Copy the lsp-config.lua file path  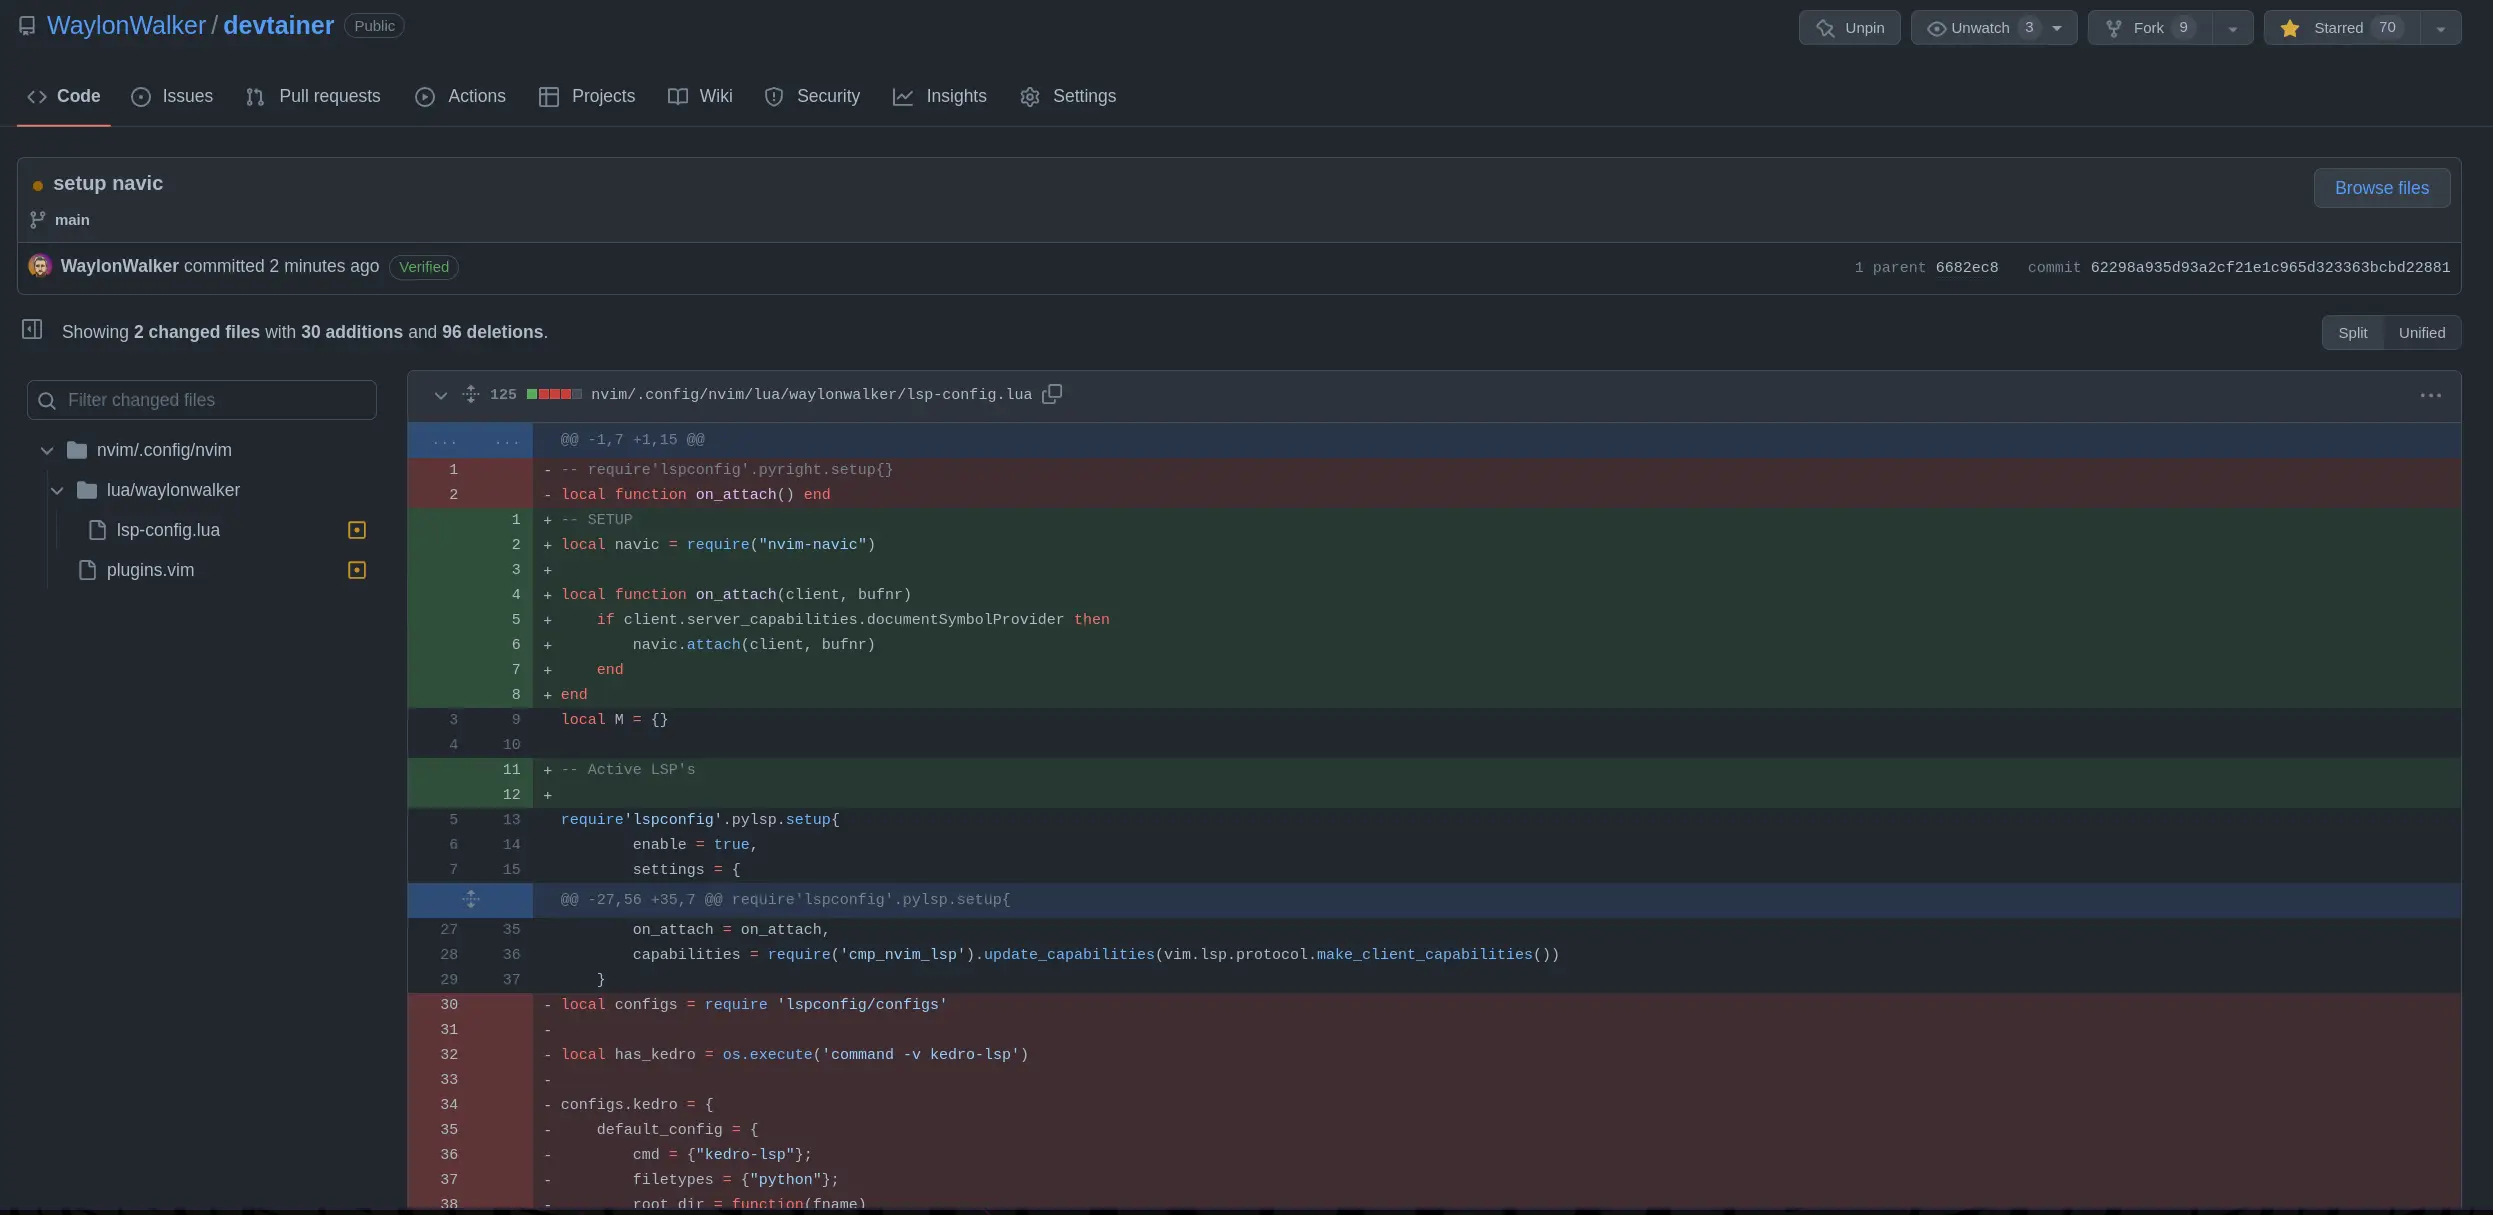pyautogui.click(x=1051, y=394)
